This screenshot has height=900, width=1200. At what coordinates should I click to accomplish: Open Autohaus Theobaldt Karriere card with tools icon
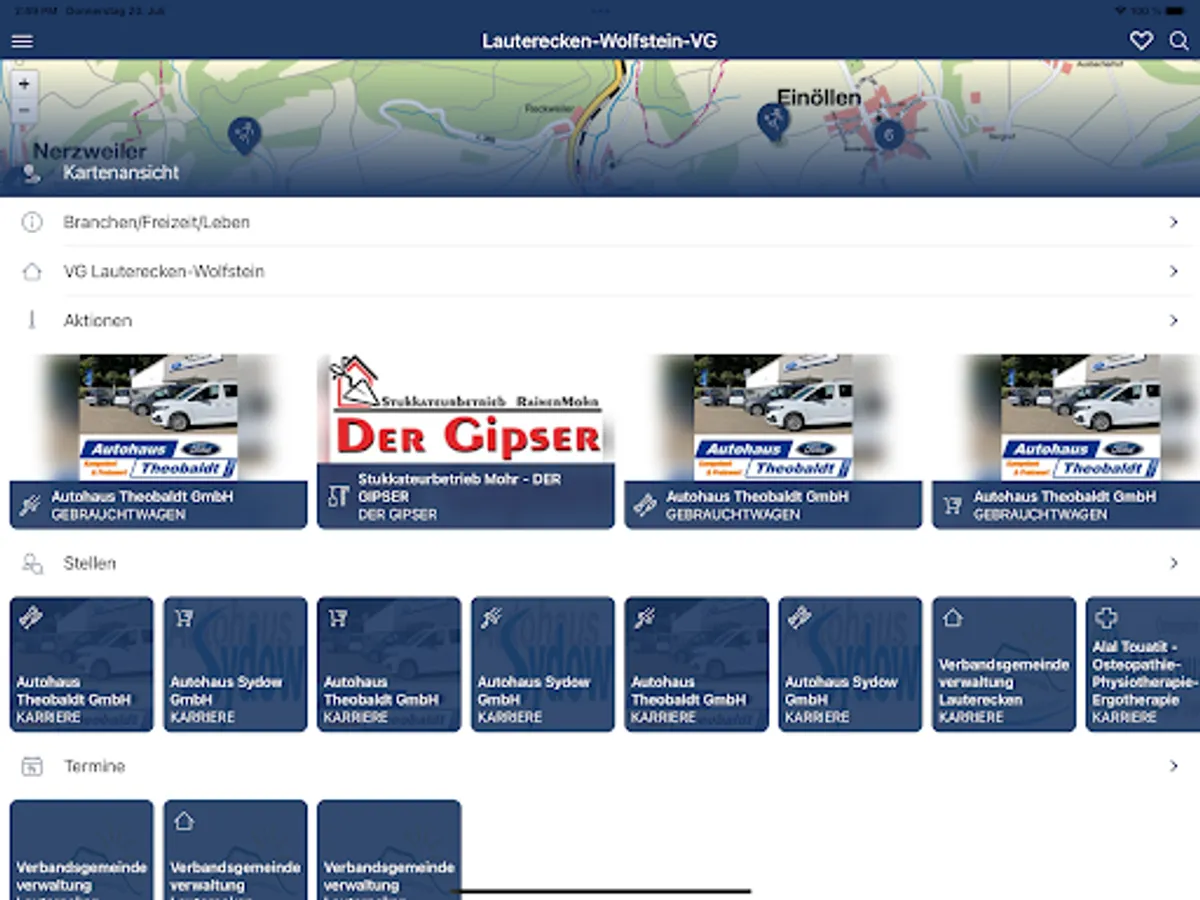point(697,664)
